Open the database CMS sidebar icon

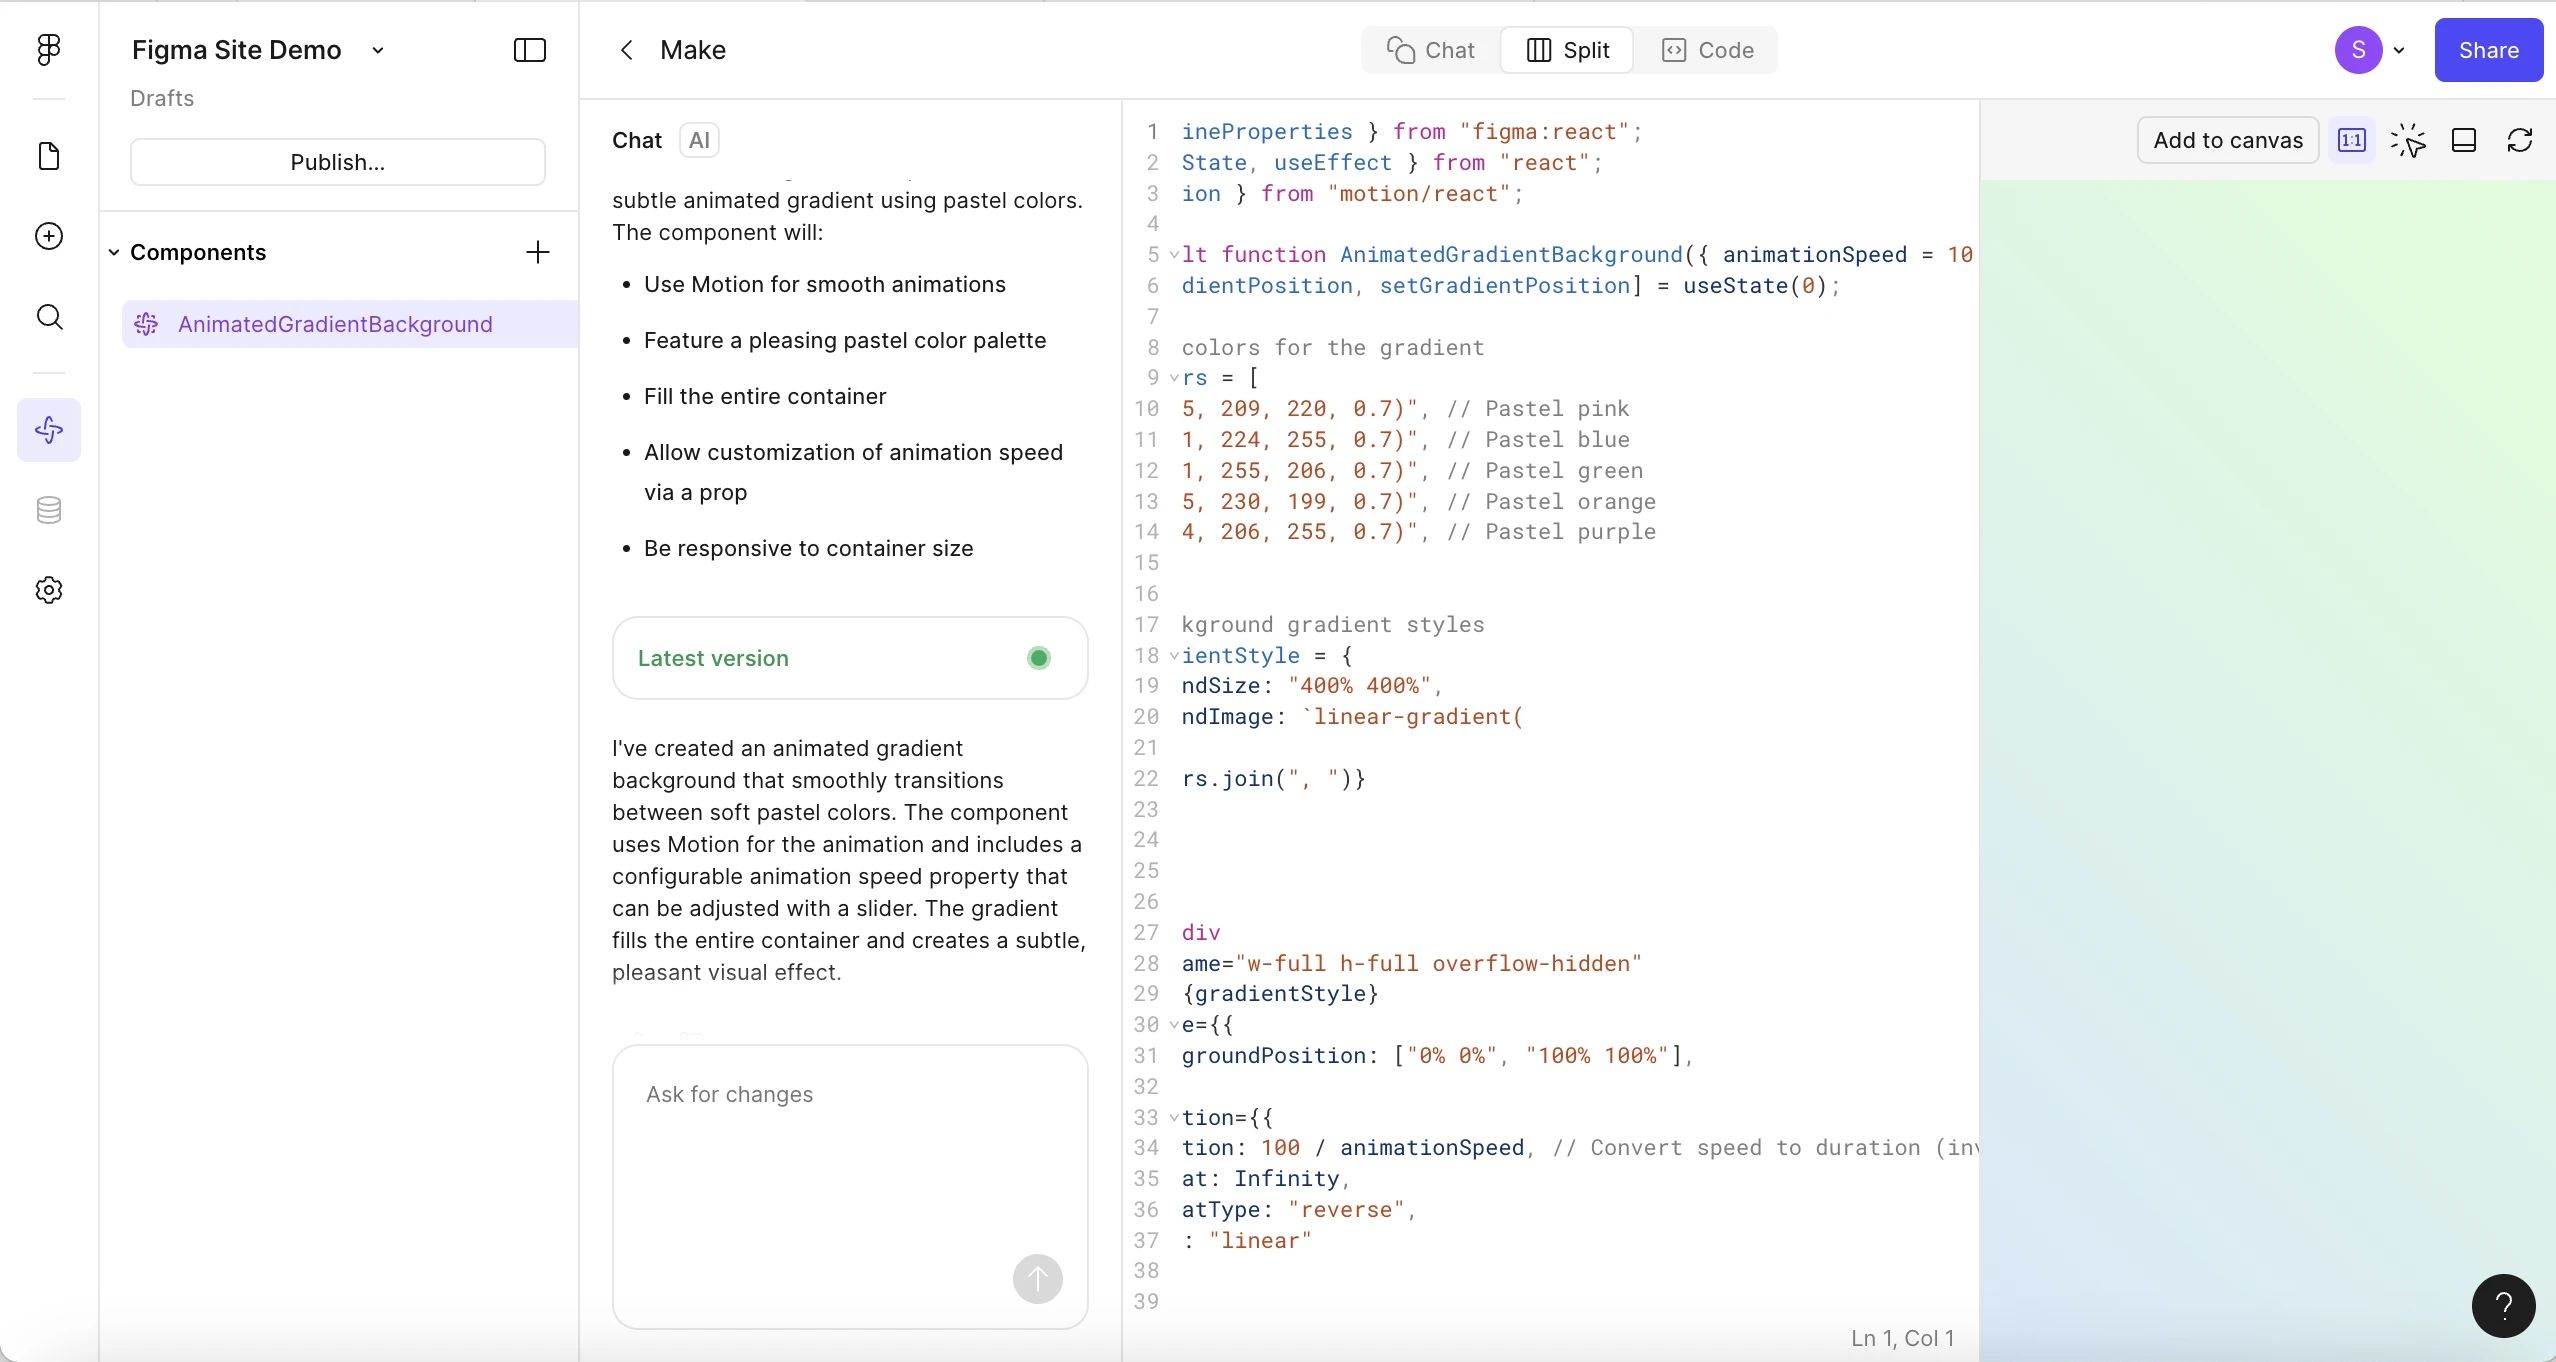click(x=48, y=510)
